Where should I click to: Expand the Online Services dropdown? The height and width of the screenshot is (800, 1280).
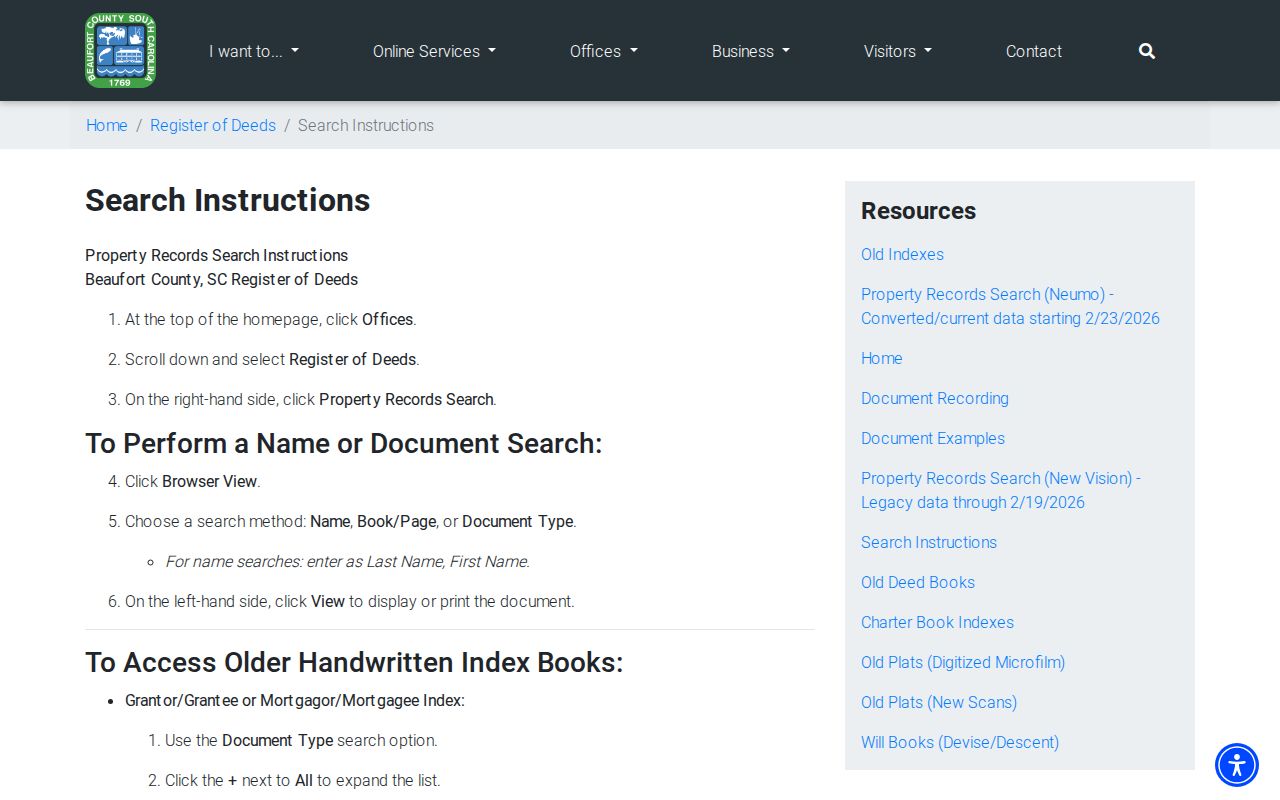click(434, 51)
